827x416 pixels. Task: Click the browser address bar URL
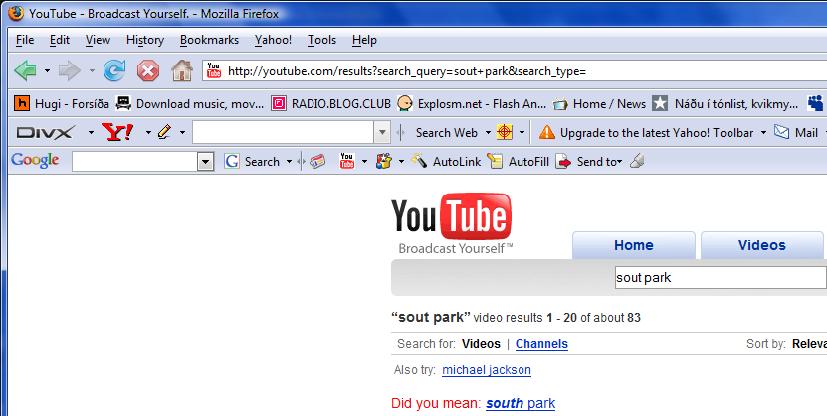point(407,71)
